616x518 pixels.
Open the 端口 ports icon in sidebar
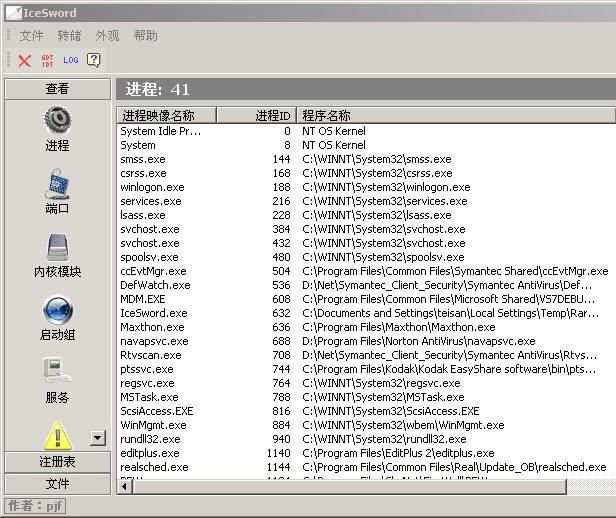pos(57,184)
